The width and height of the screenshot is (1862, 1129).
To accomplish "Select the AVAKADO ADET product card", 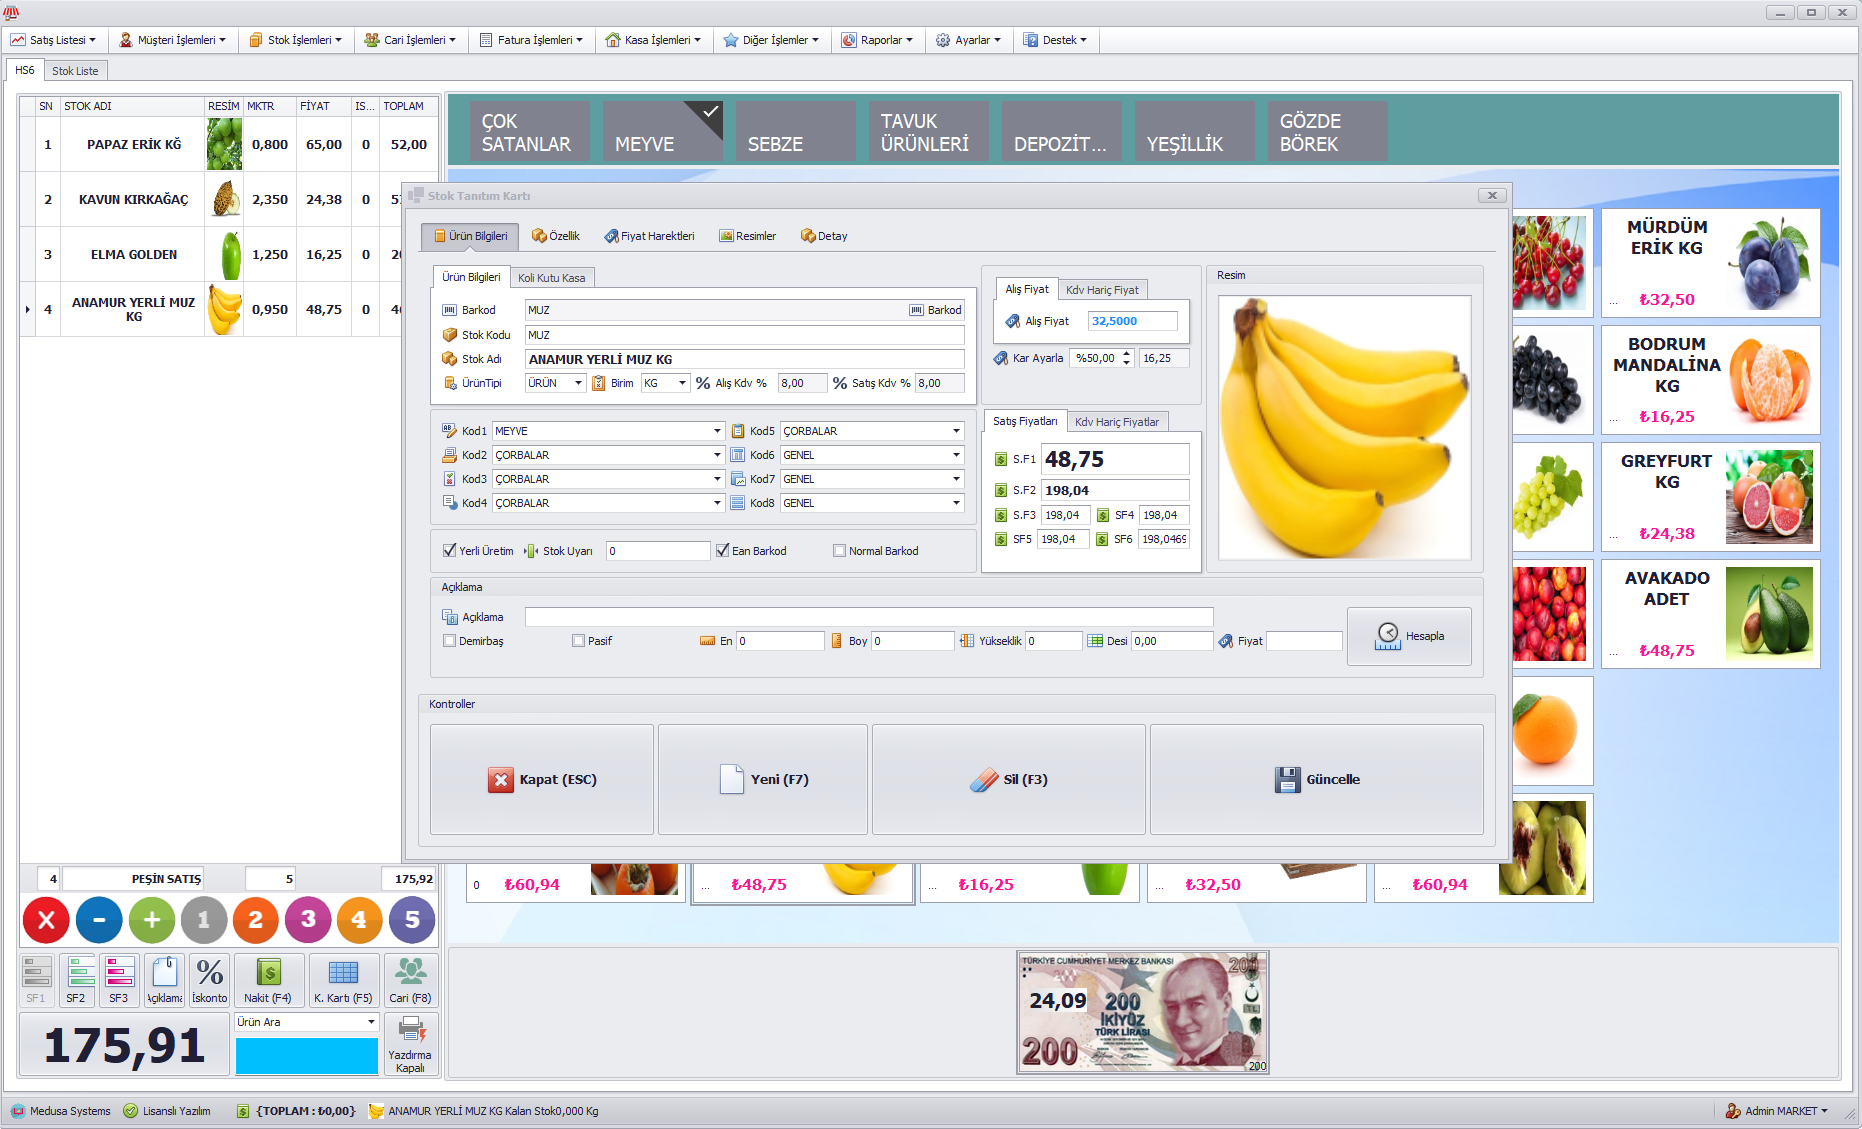I will [x=1711, y=614].
